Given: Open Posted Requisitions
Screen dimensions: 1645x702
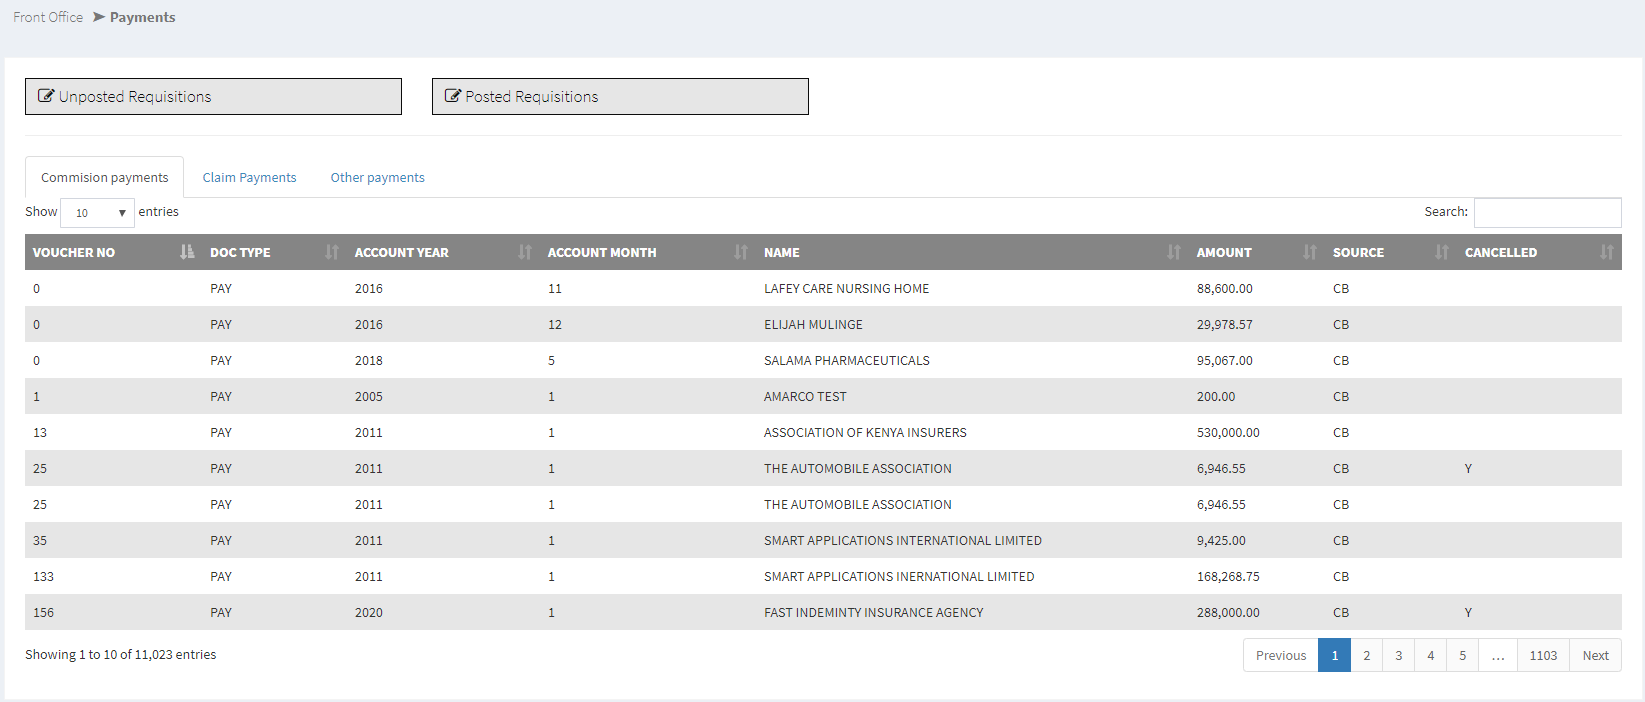Looking at the screenshot, I should (x=620, y=97).
